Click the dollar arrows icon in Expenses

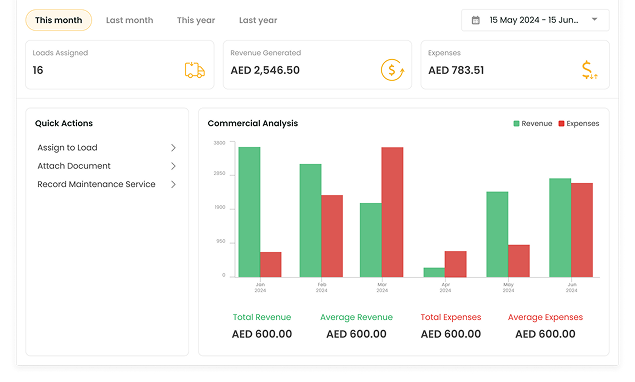coord(589,70)
